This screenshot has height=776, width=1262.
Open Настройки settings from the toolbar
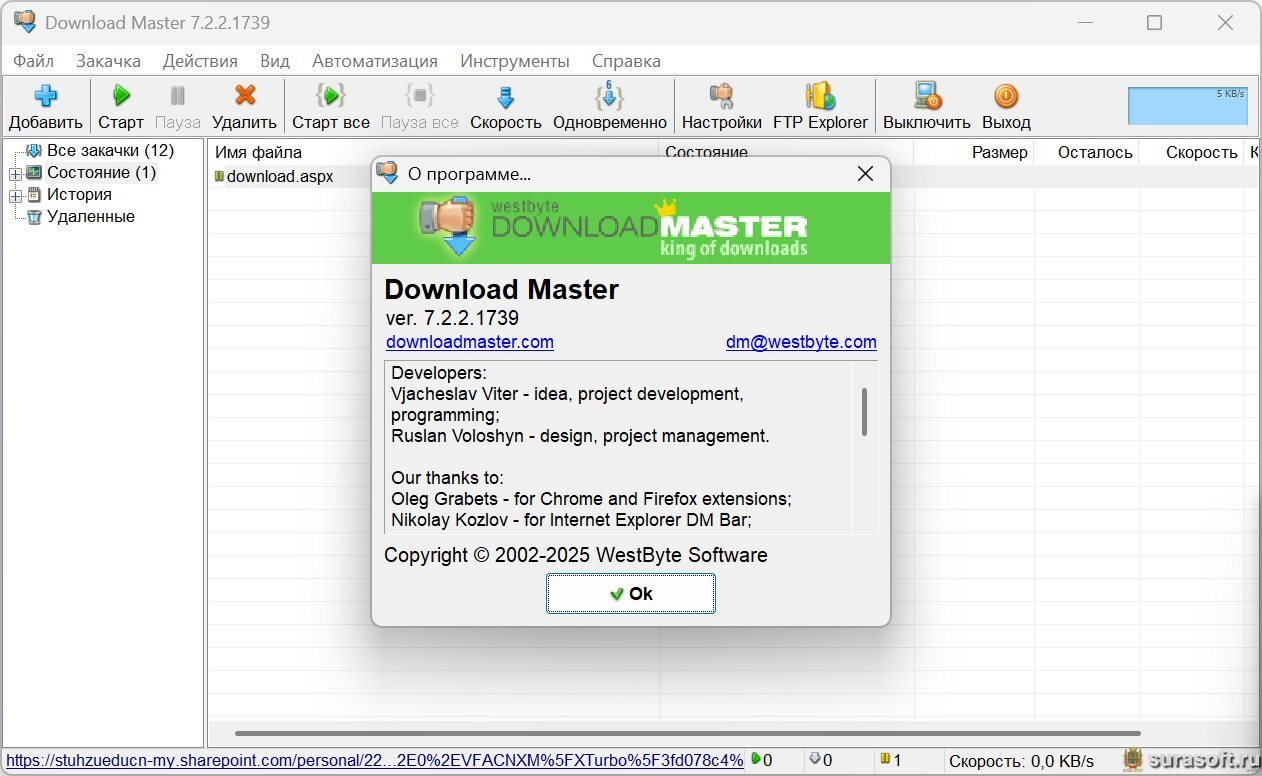point(721,97)
